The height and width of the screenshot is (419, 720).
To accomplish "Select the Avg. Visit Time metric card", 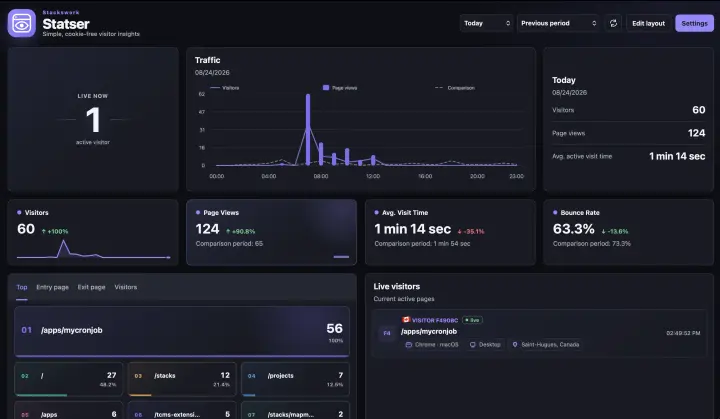I will point(450,232).
